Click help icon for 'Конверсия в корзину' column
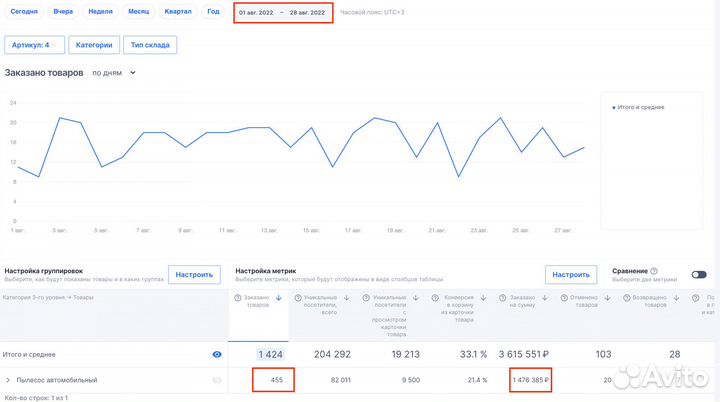The height and width of the screenshot is (402, 720). click(434, 298)
